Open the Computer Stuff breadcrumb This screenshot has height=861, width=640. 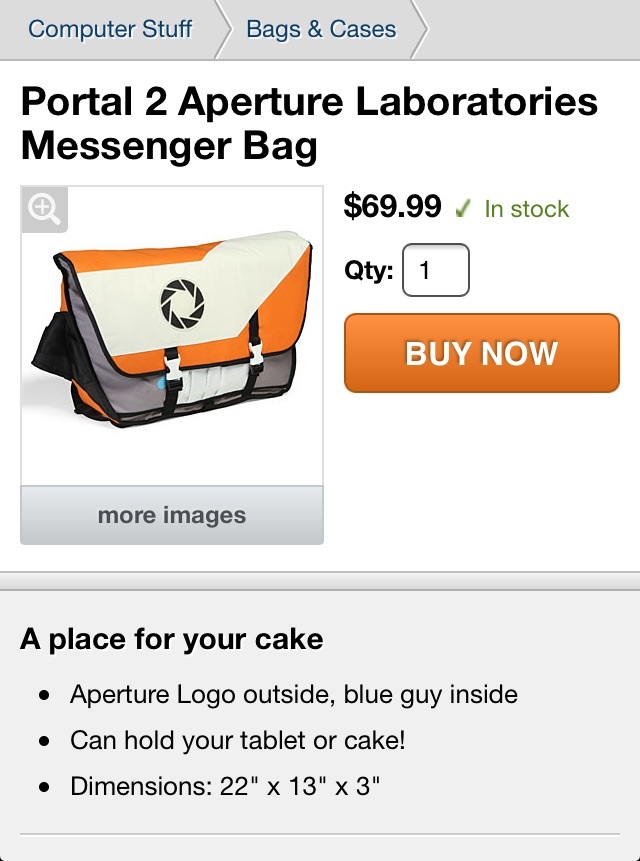[x=110, y=29]
